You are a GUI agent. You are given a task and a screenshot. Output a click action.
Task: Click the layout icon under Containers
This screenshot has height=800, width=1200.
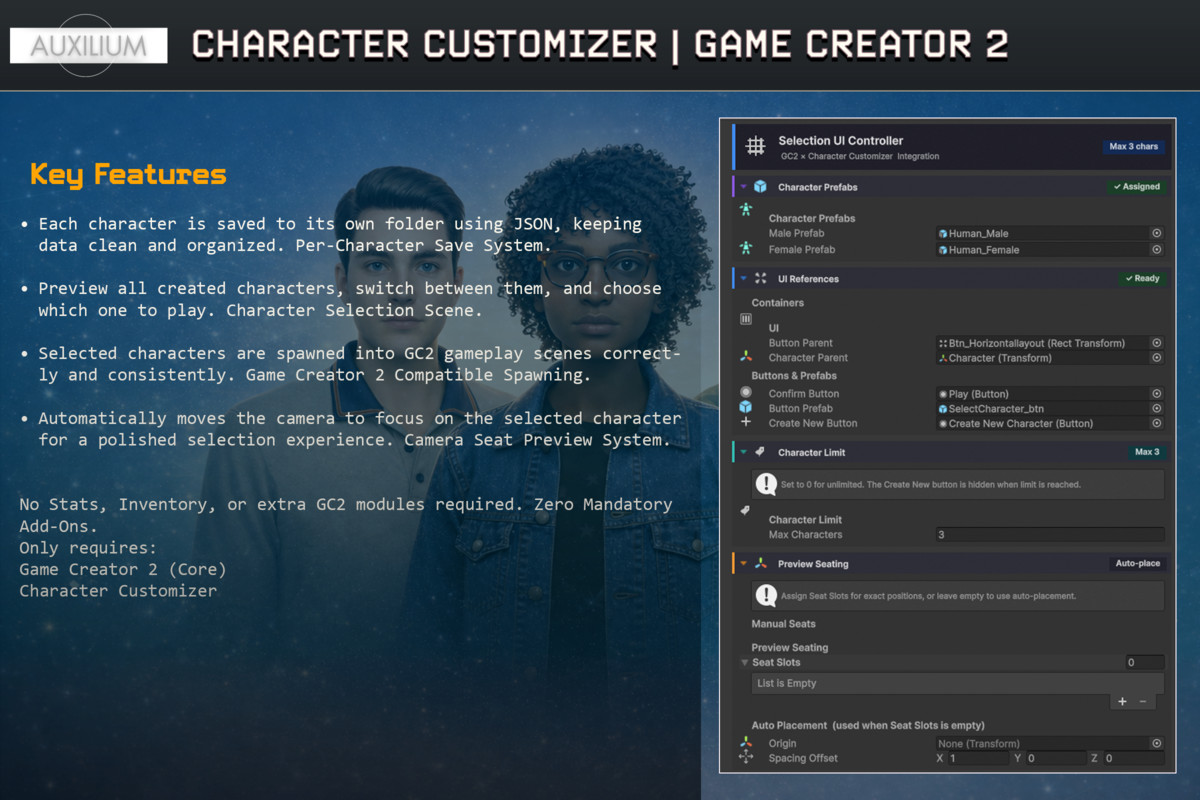(x=745, y=319)
